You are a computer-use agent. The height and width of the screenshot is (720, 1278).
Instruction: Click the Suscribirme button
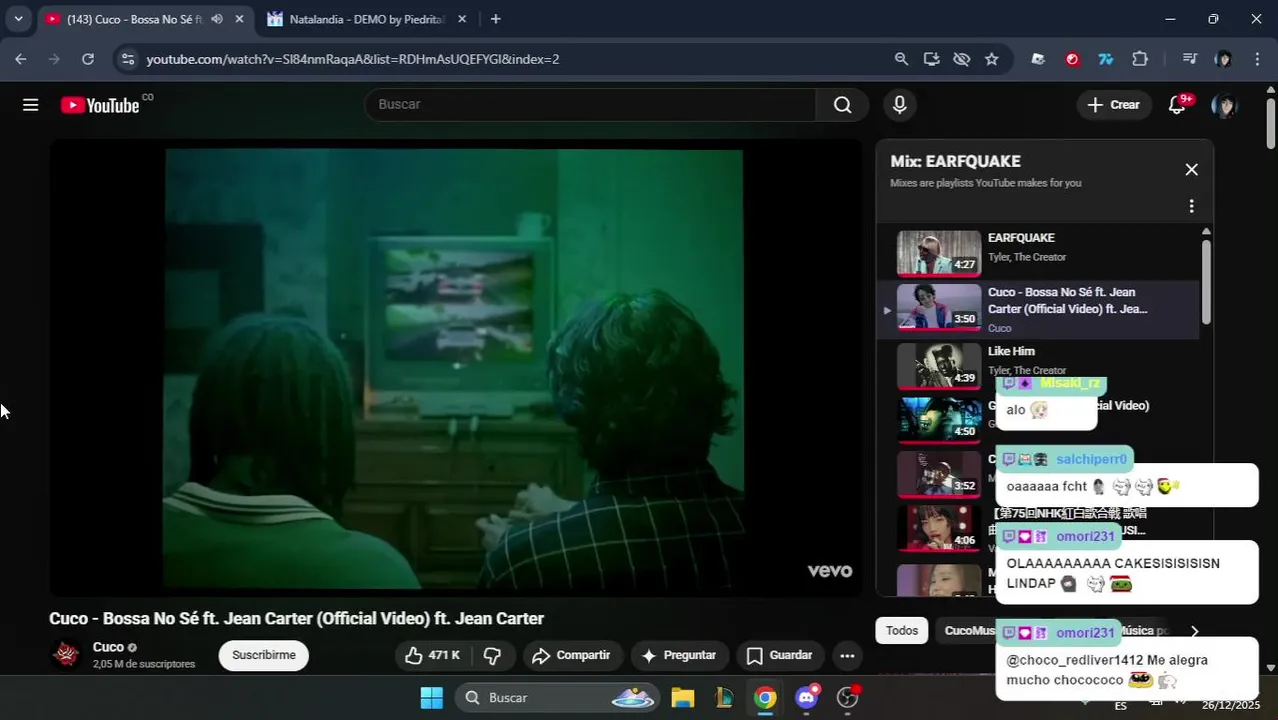(x=264, y=656)
